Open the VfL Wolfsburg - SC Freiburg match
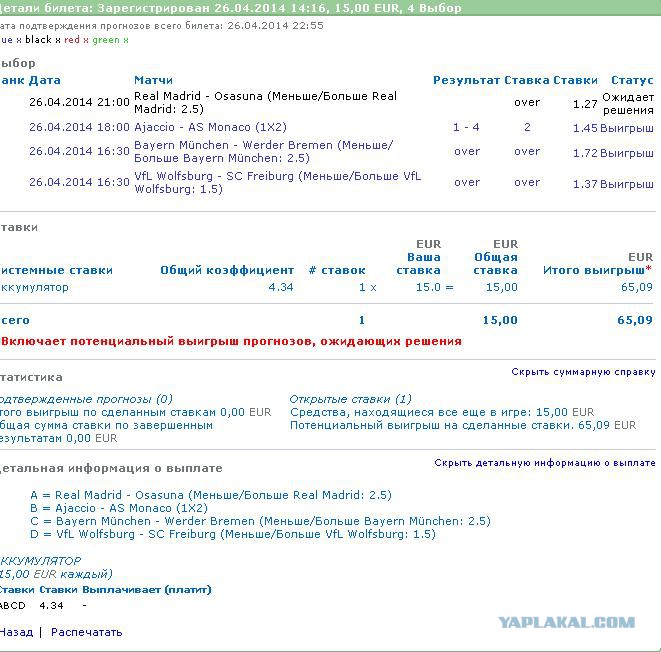The image size is (661, 652). click(277, 182)
